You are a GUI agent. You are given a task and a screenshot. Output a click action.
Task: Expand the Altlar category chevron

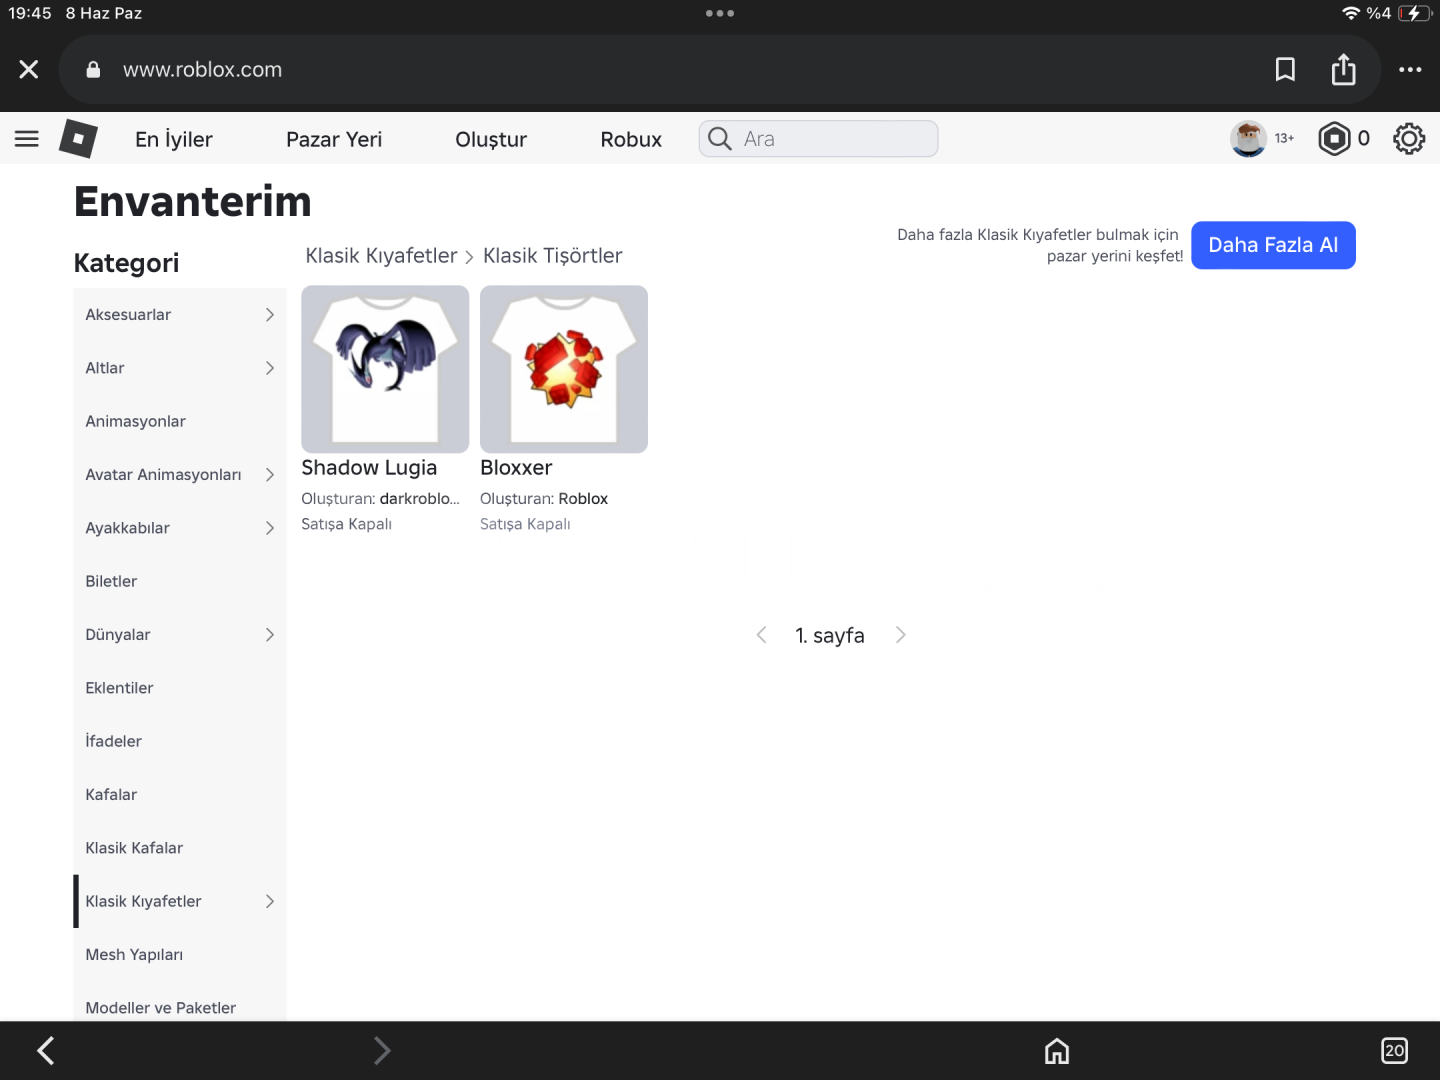270,368
